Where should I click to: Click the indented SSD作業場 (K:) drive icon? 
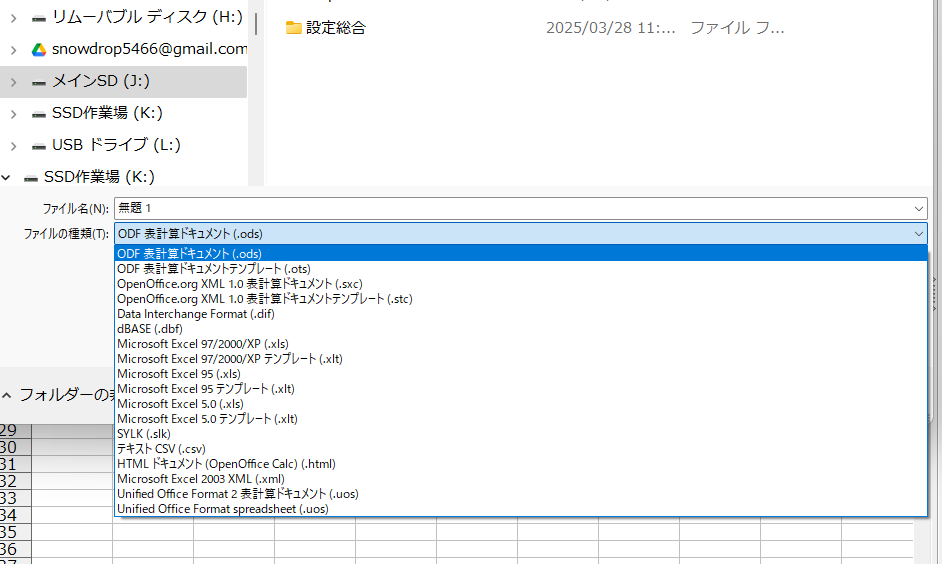pyautogui.click(x=39, y=114)
